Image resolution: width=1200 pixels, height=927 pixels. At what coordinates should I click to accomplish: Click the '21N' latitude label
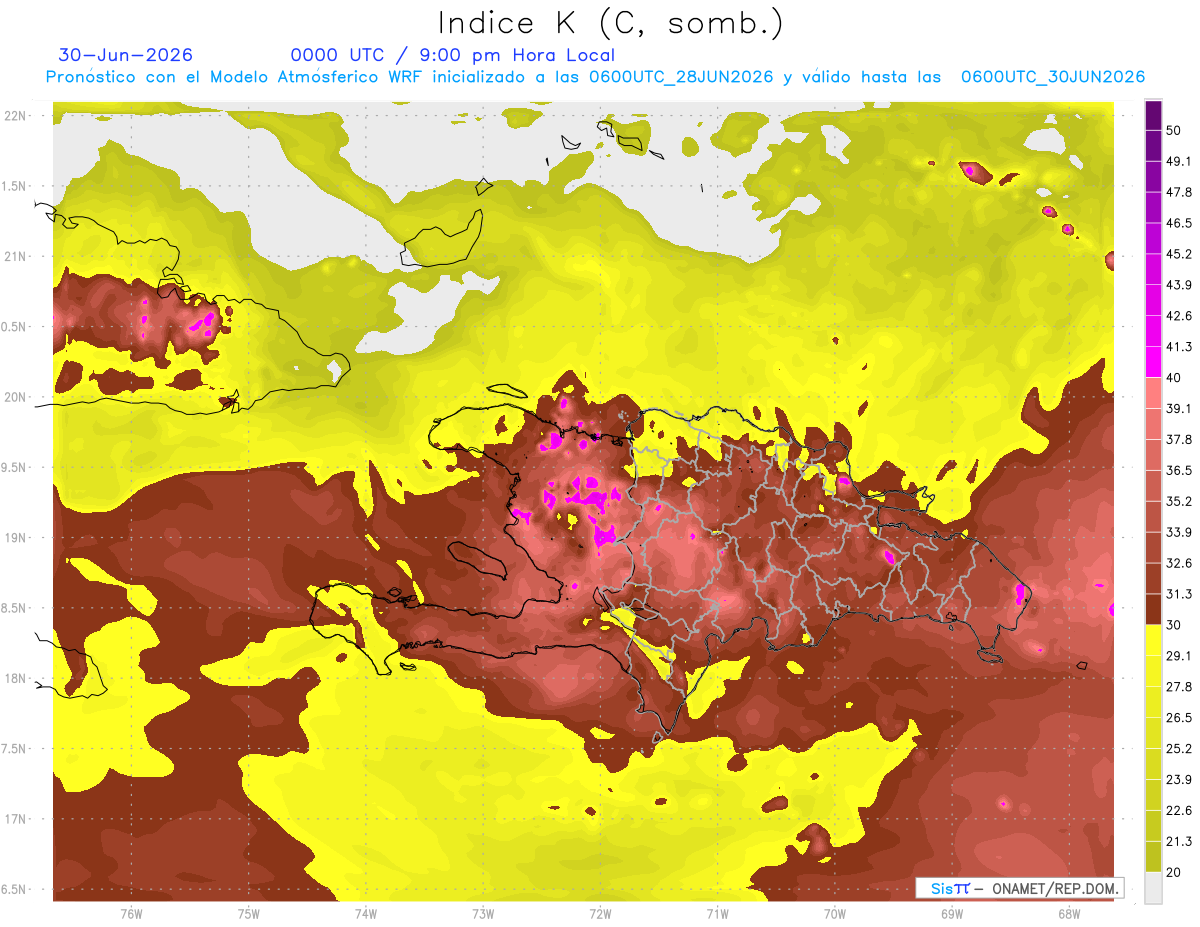click(16, 256)
